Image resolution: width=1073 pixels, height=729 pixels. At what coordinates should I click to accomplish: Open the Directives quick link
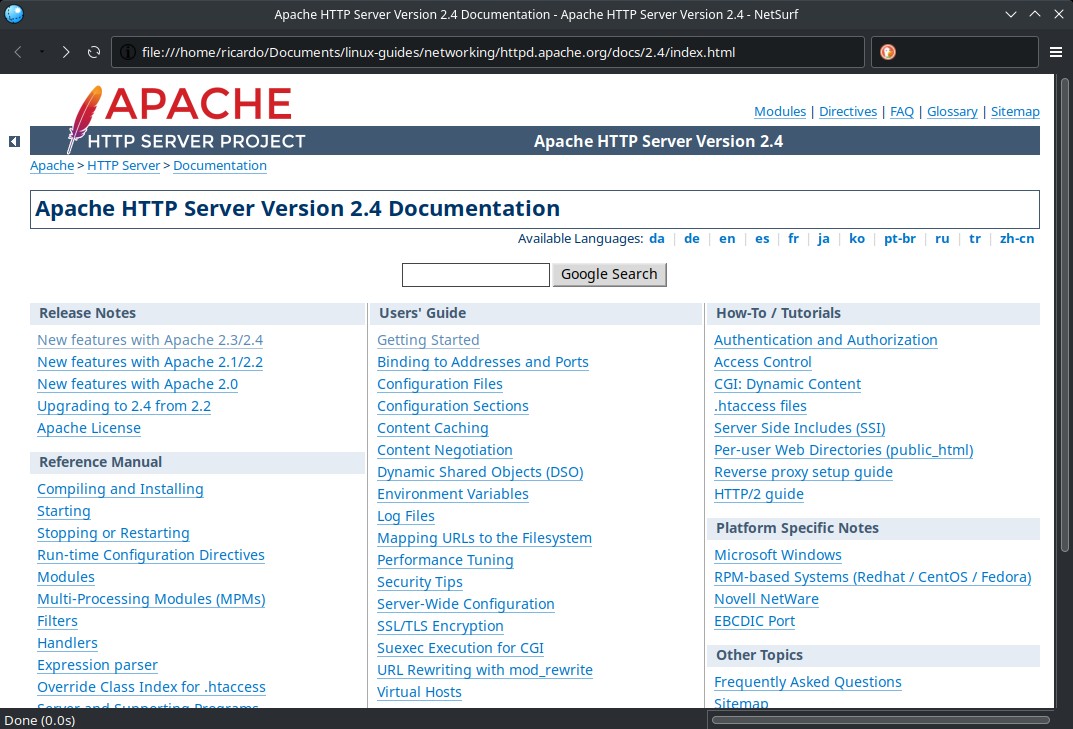pyautogui.click(x=848, y=112)
